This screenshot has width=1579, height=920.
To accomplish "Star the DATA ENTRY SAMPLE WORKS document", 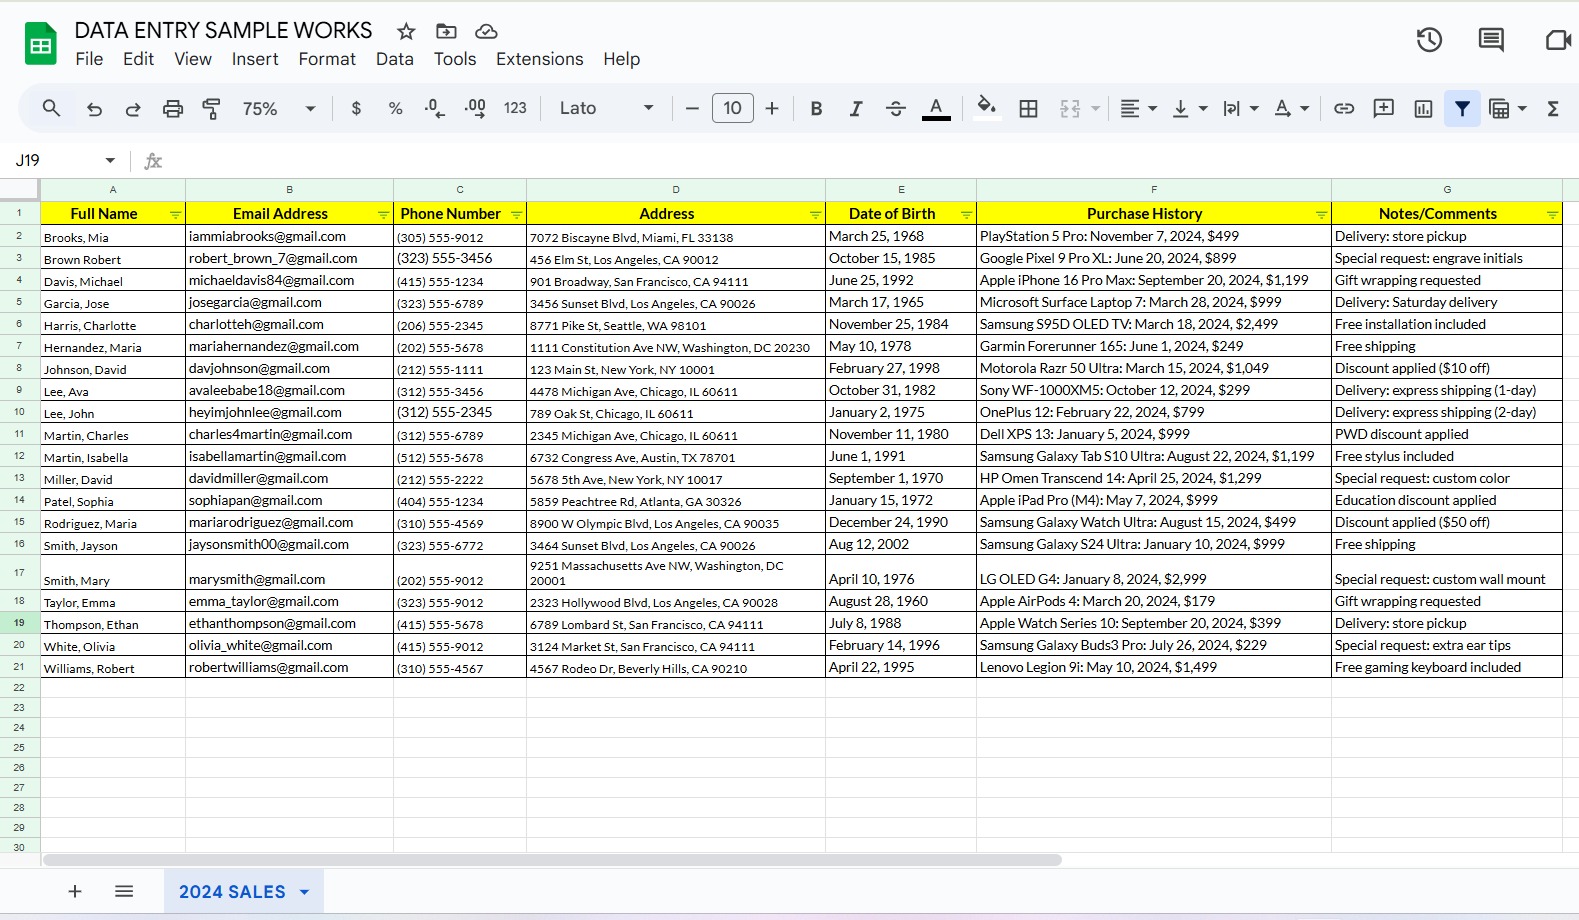I will pos(406,31).
